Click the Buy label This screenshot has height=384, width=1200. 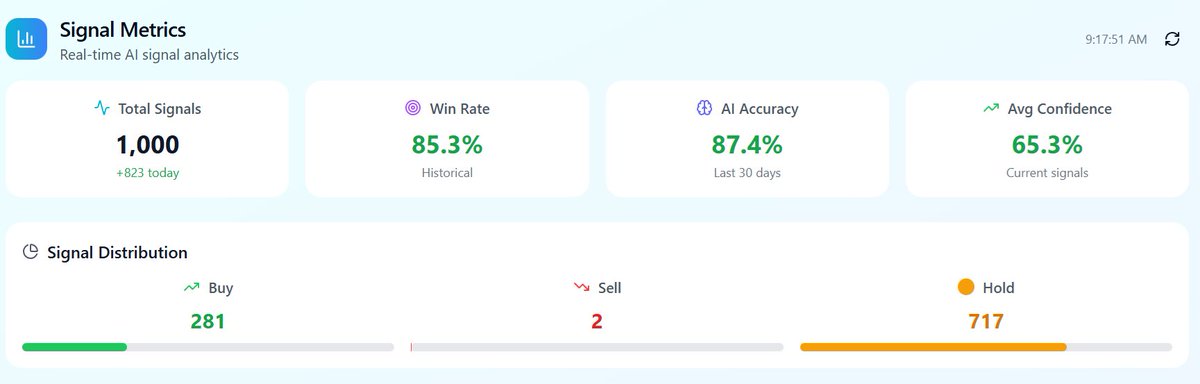point(221,288)
